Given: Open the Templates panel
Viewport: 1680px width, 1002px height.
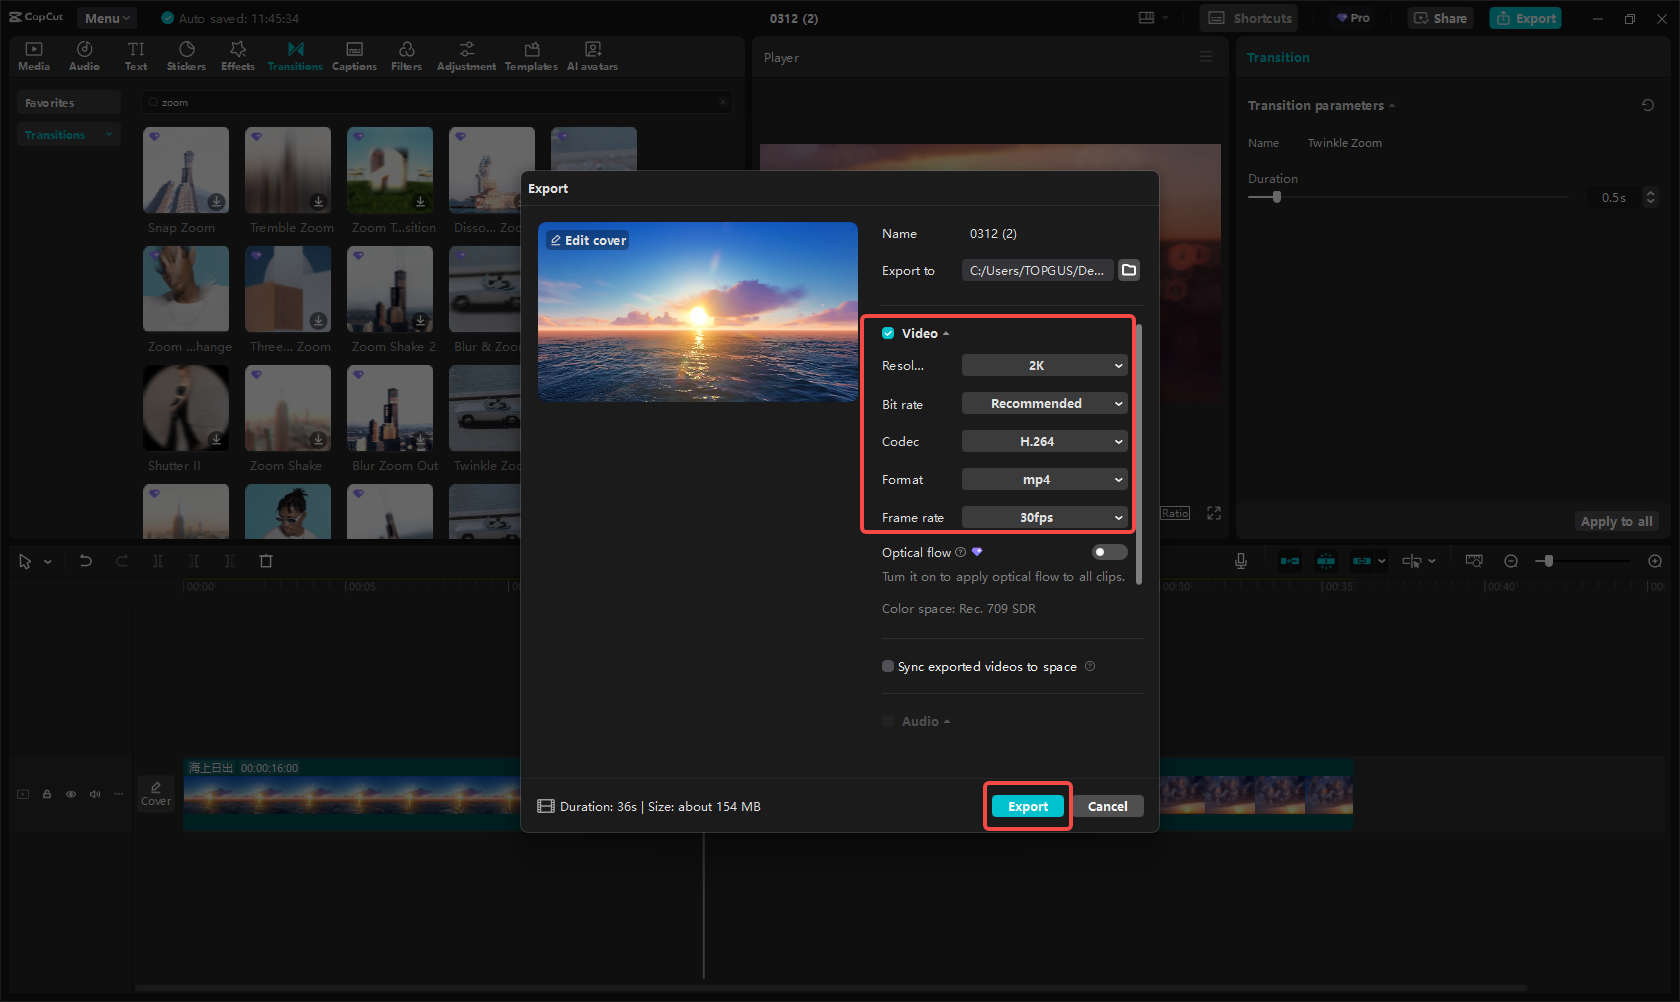Looking at the screenshot, I should (x=531, y=56).
